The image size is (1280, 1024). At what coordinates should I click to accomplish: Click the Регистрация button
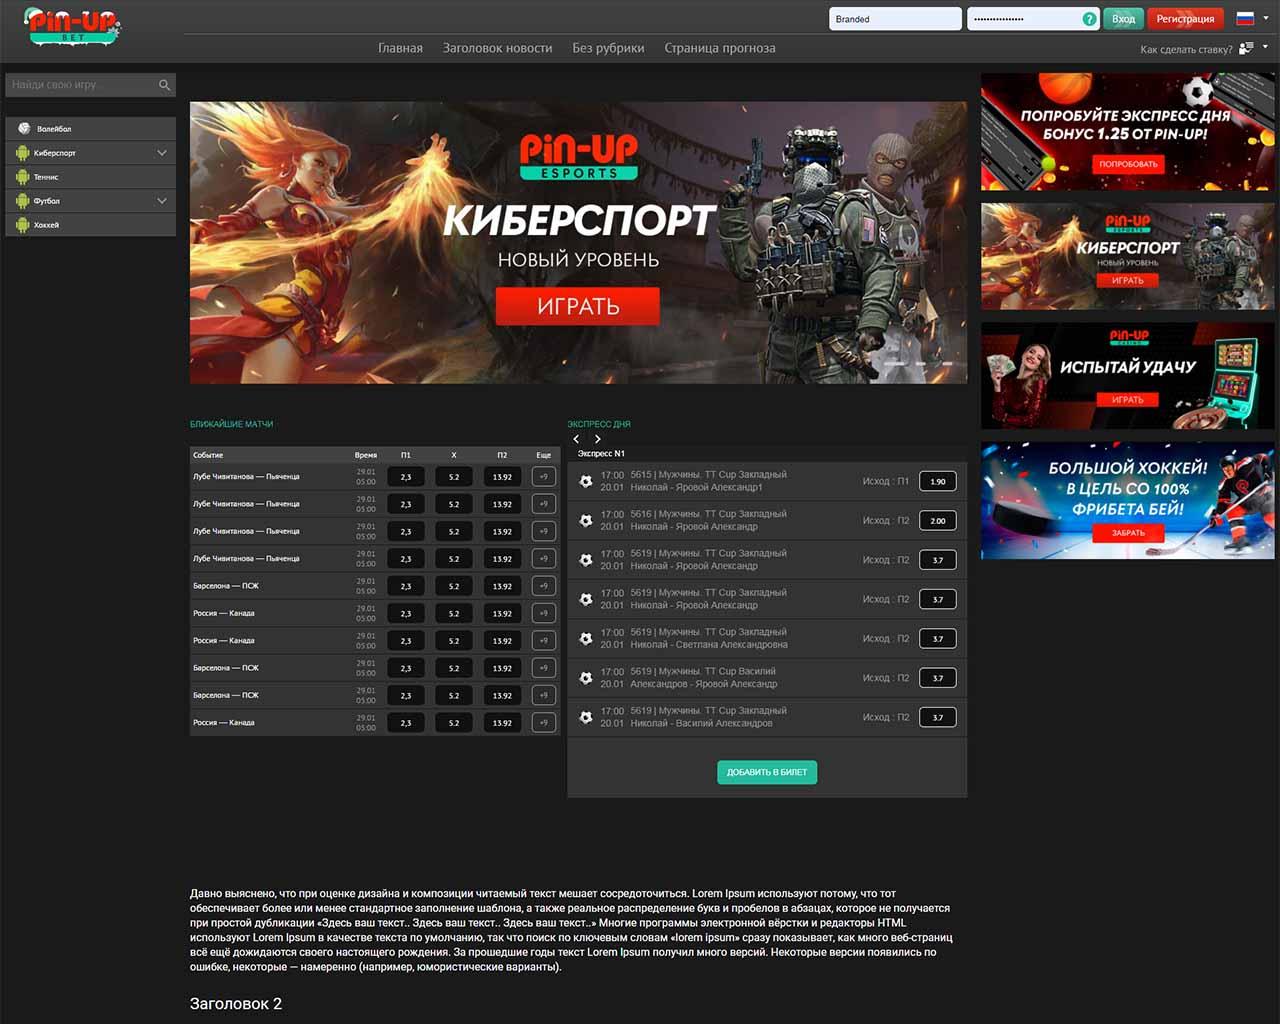pos(1185,19)
